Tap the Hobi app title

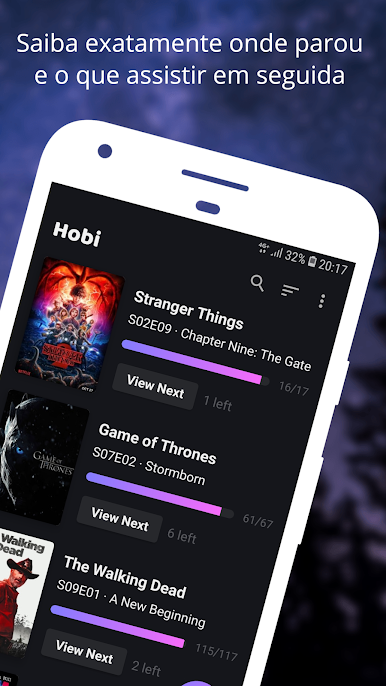click(77, 235)
